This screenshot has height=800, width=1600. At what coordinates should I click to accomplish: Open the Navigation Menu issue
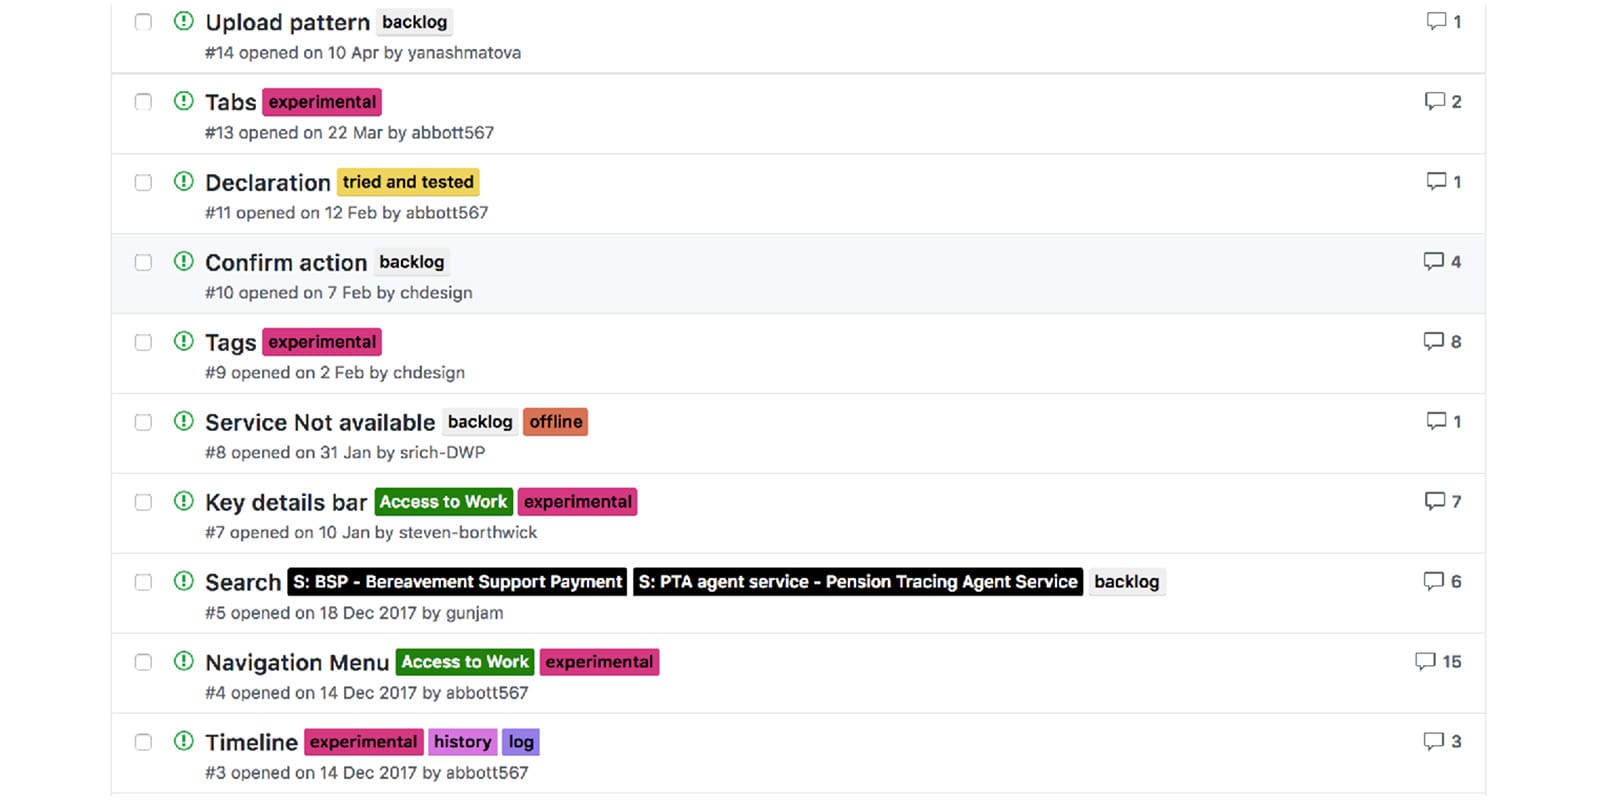[x=297, y=662]
